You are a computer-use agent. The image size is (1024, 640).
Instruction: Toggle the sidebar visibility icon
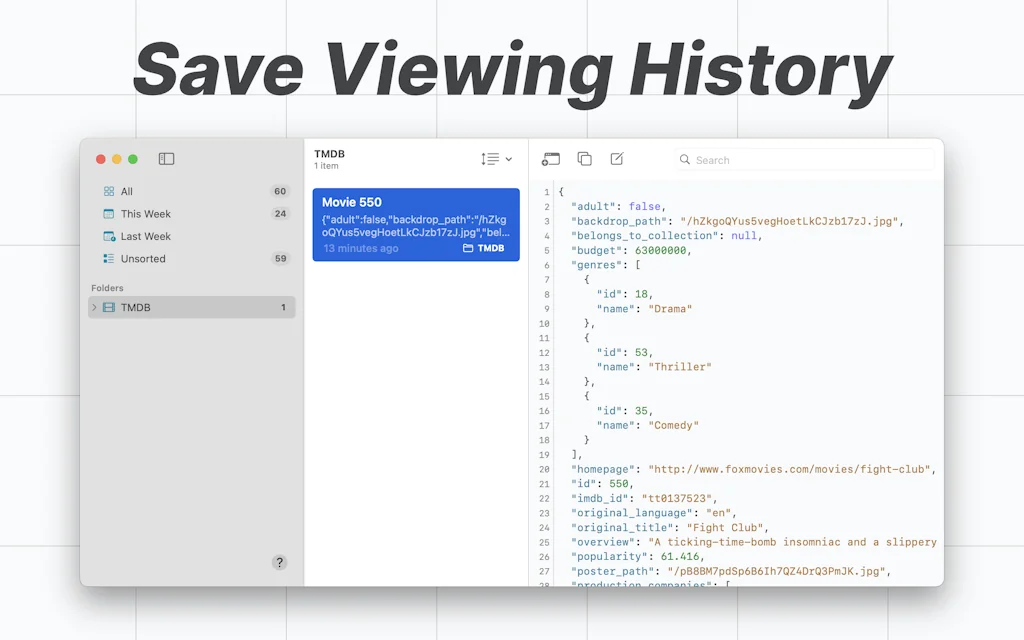[x=166, y=158]
